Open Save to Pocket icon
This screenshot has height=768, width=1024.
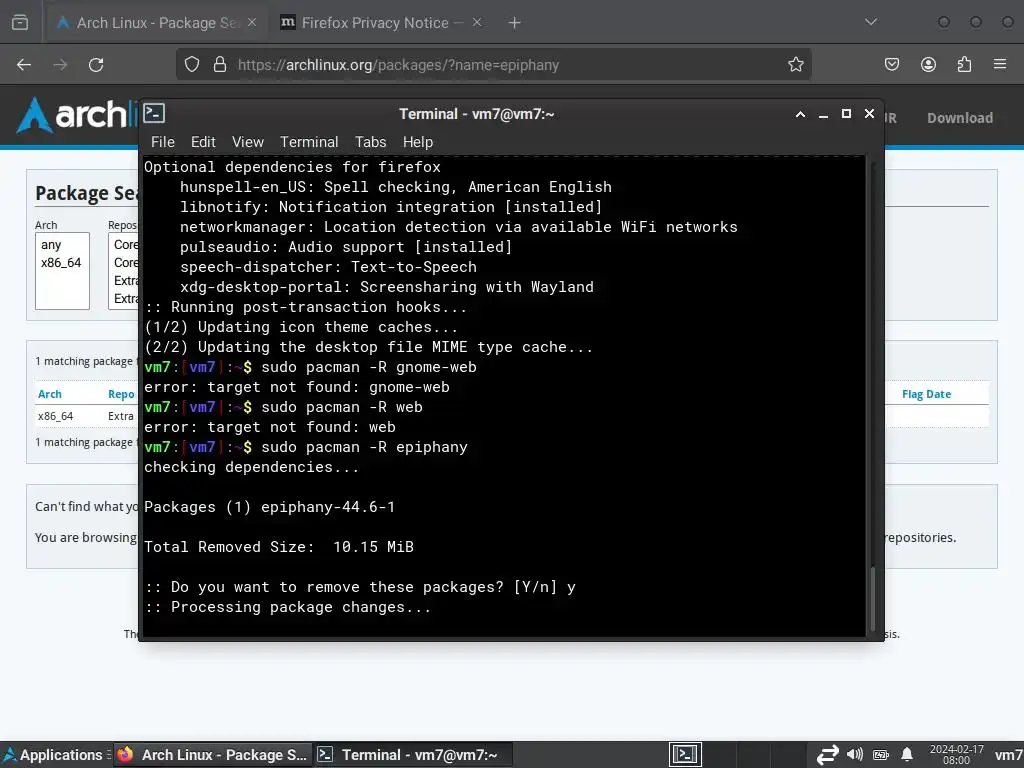pos(891,65)
